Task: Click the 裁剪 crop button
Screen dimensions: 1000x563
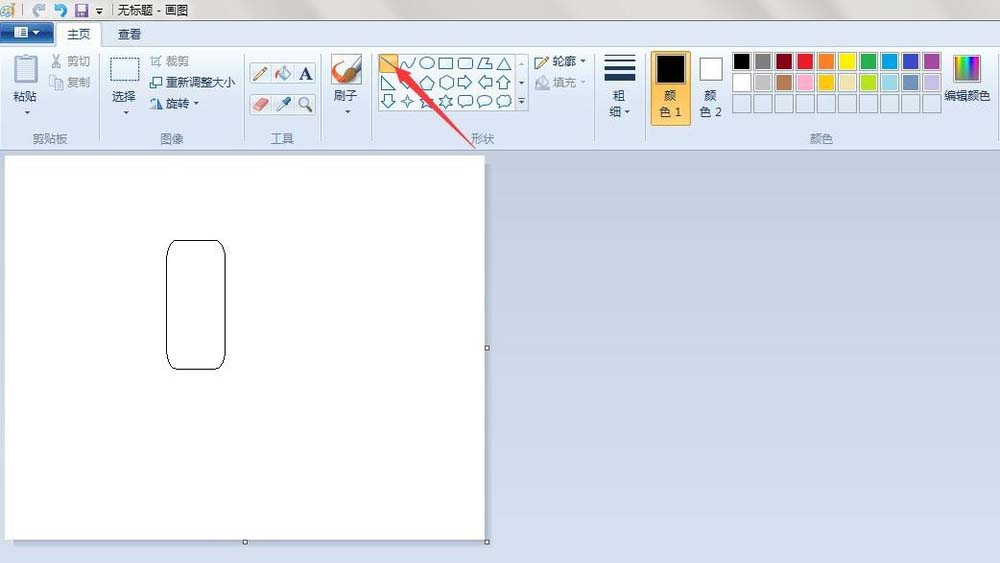Action: (170, 61)
